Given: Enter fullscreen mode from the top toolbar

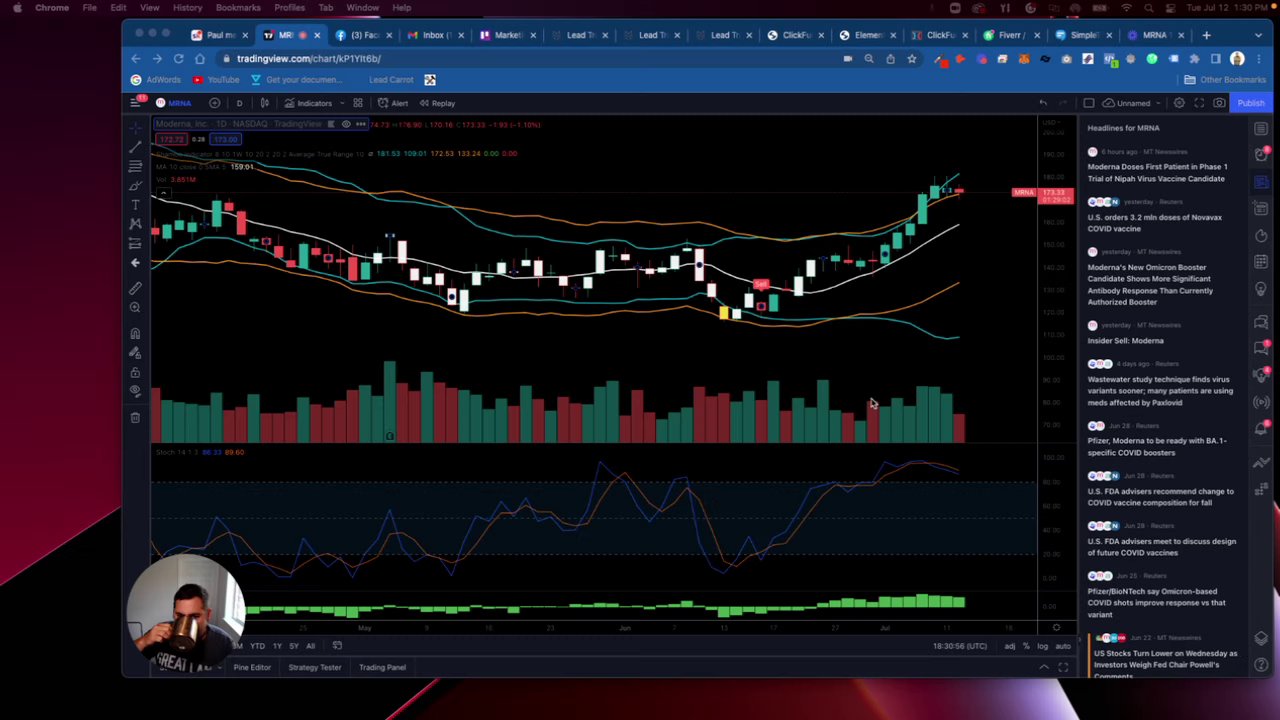Looking at the screenshot, I should click(x=1199, y=103).
